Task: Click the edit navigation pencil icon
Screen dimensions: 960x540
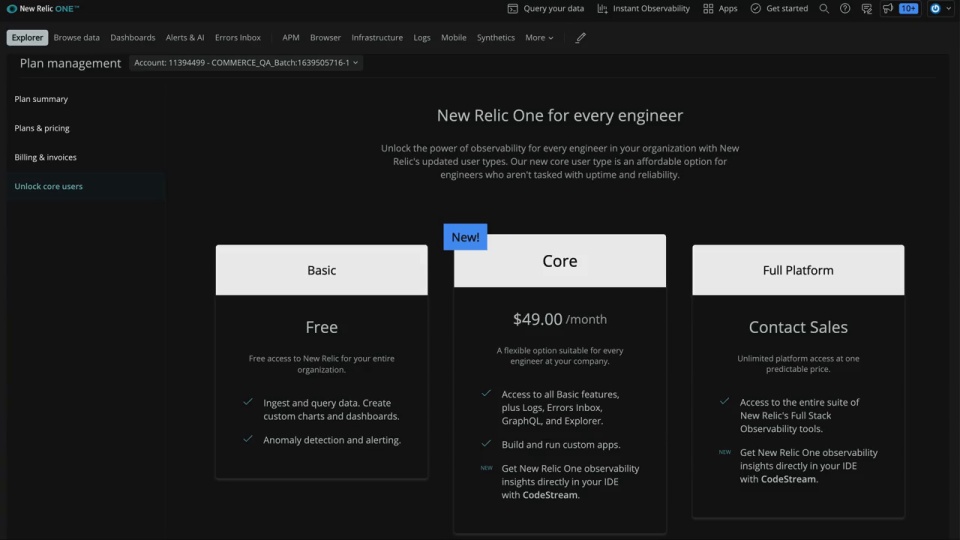Action: [x=580, y=38]
